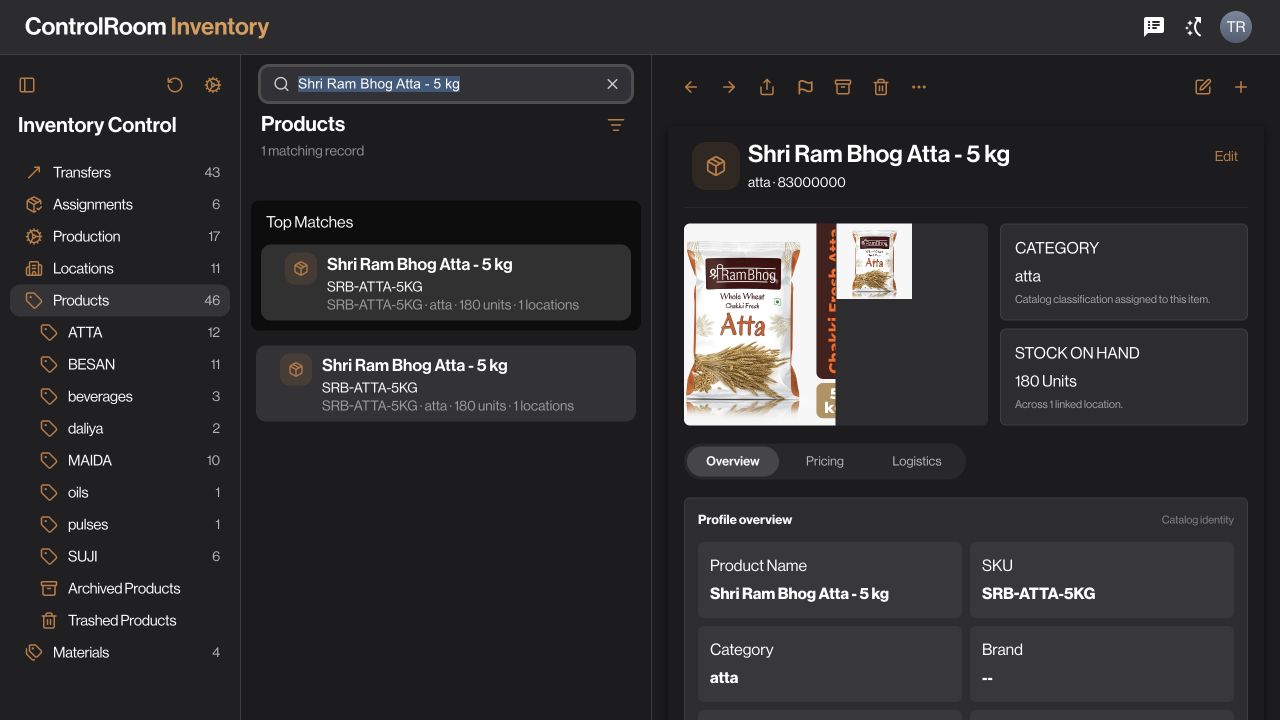This screenshot has width=1280, height=720.
Task: Archive the product with archive icon
Action: [x=843, y=87]
